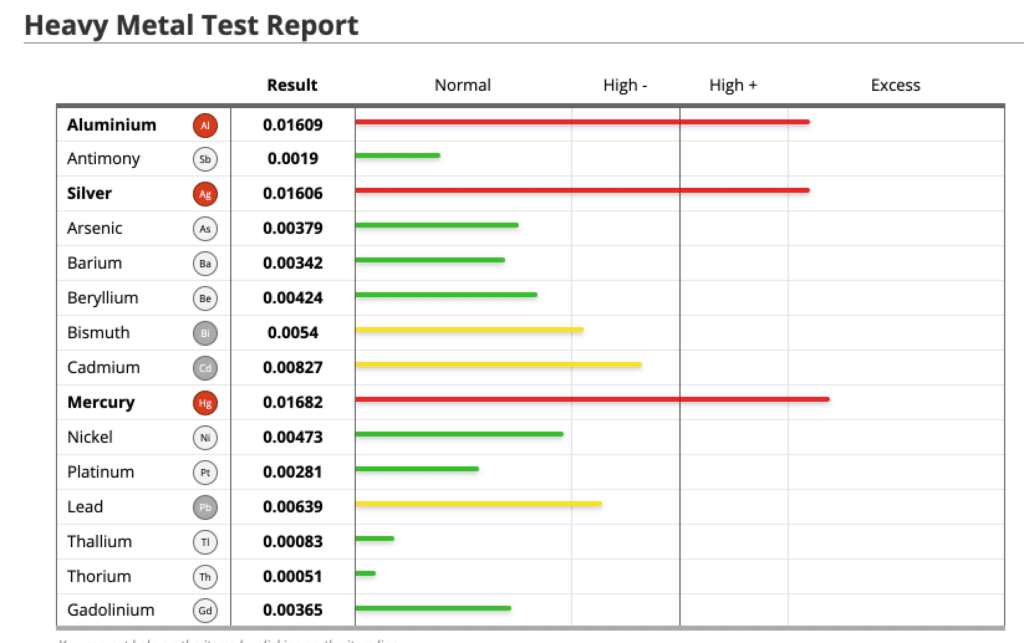Click the Bismuth Bi element badge
The image size is (1024, 643).
tap(205, 333)
